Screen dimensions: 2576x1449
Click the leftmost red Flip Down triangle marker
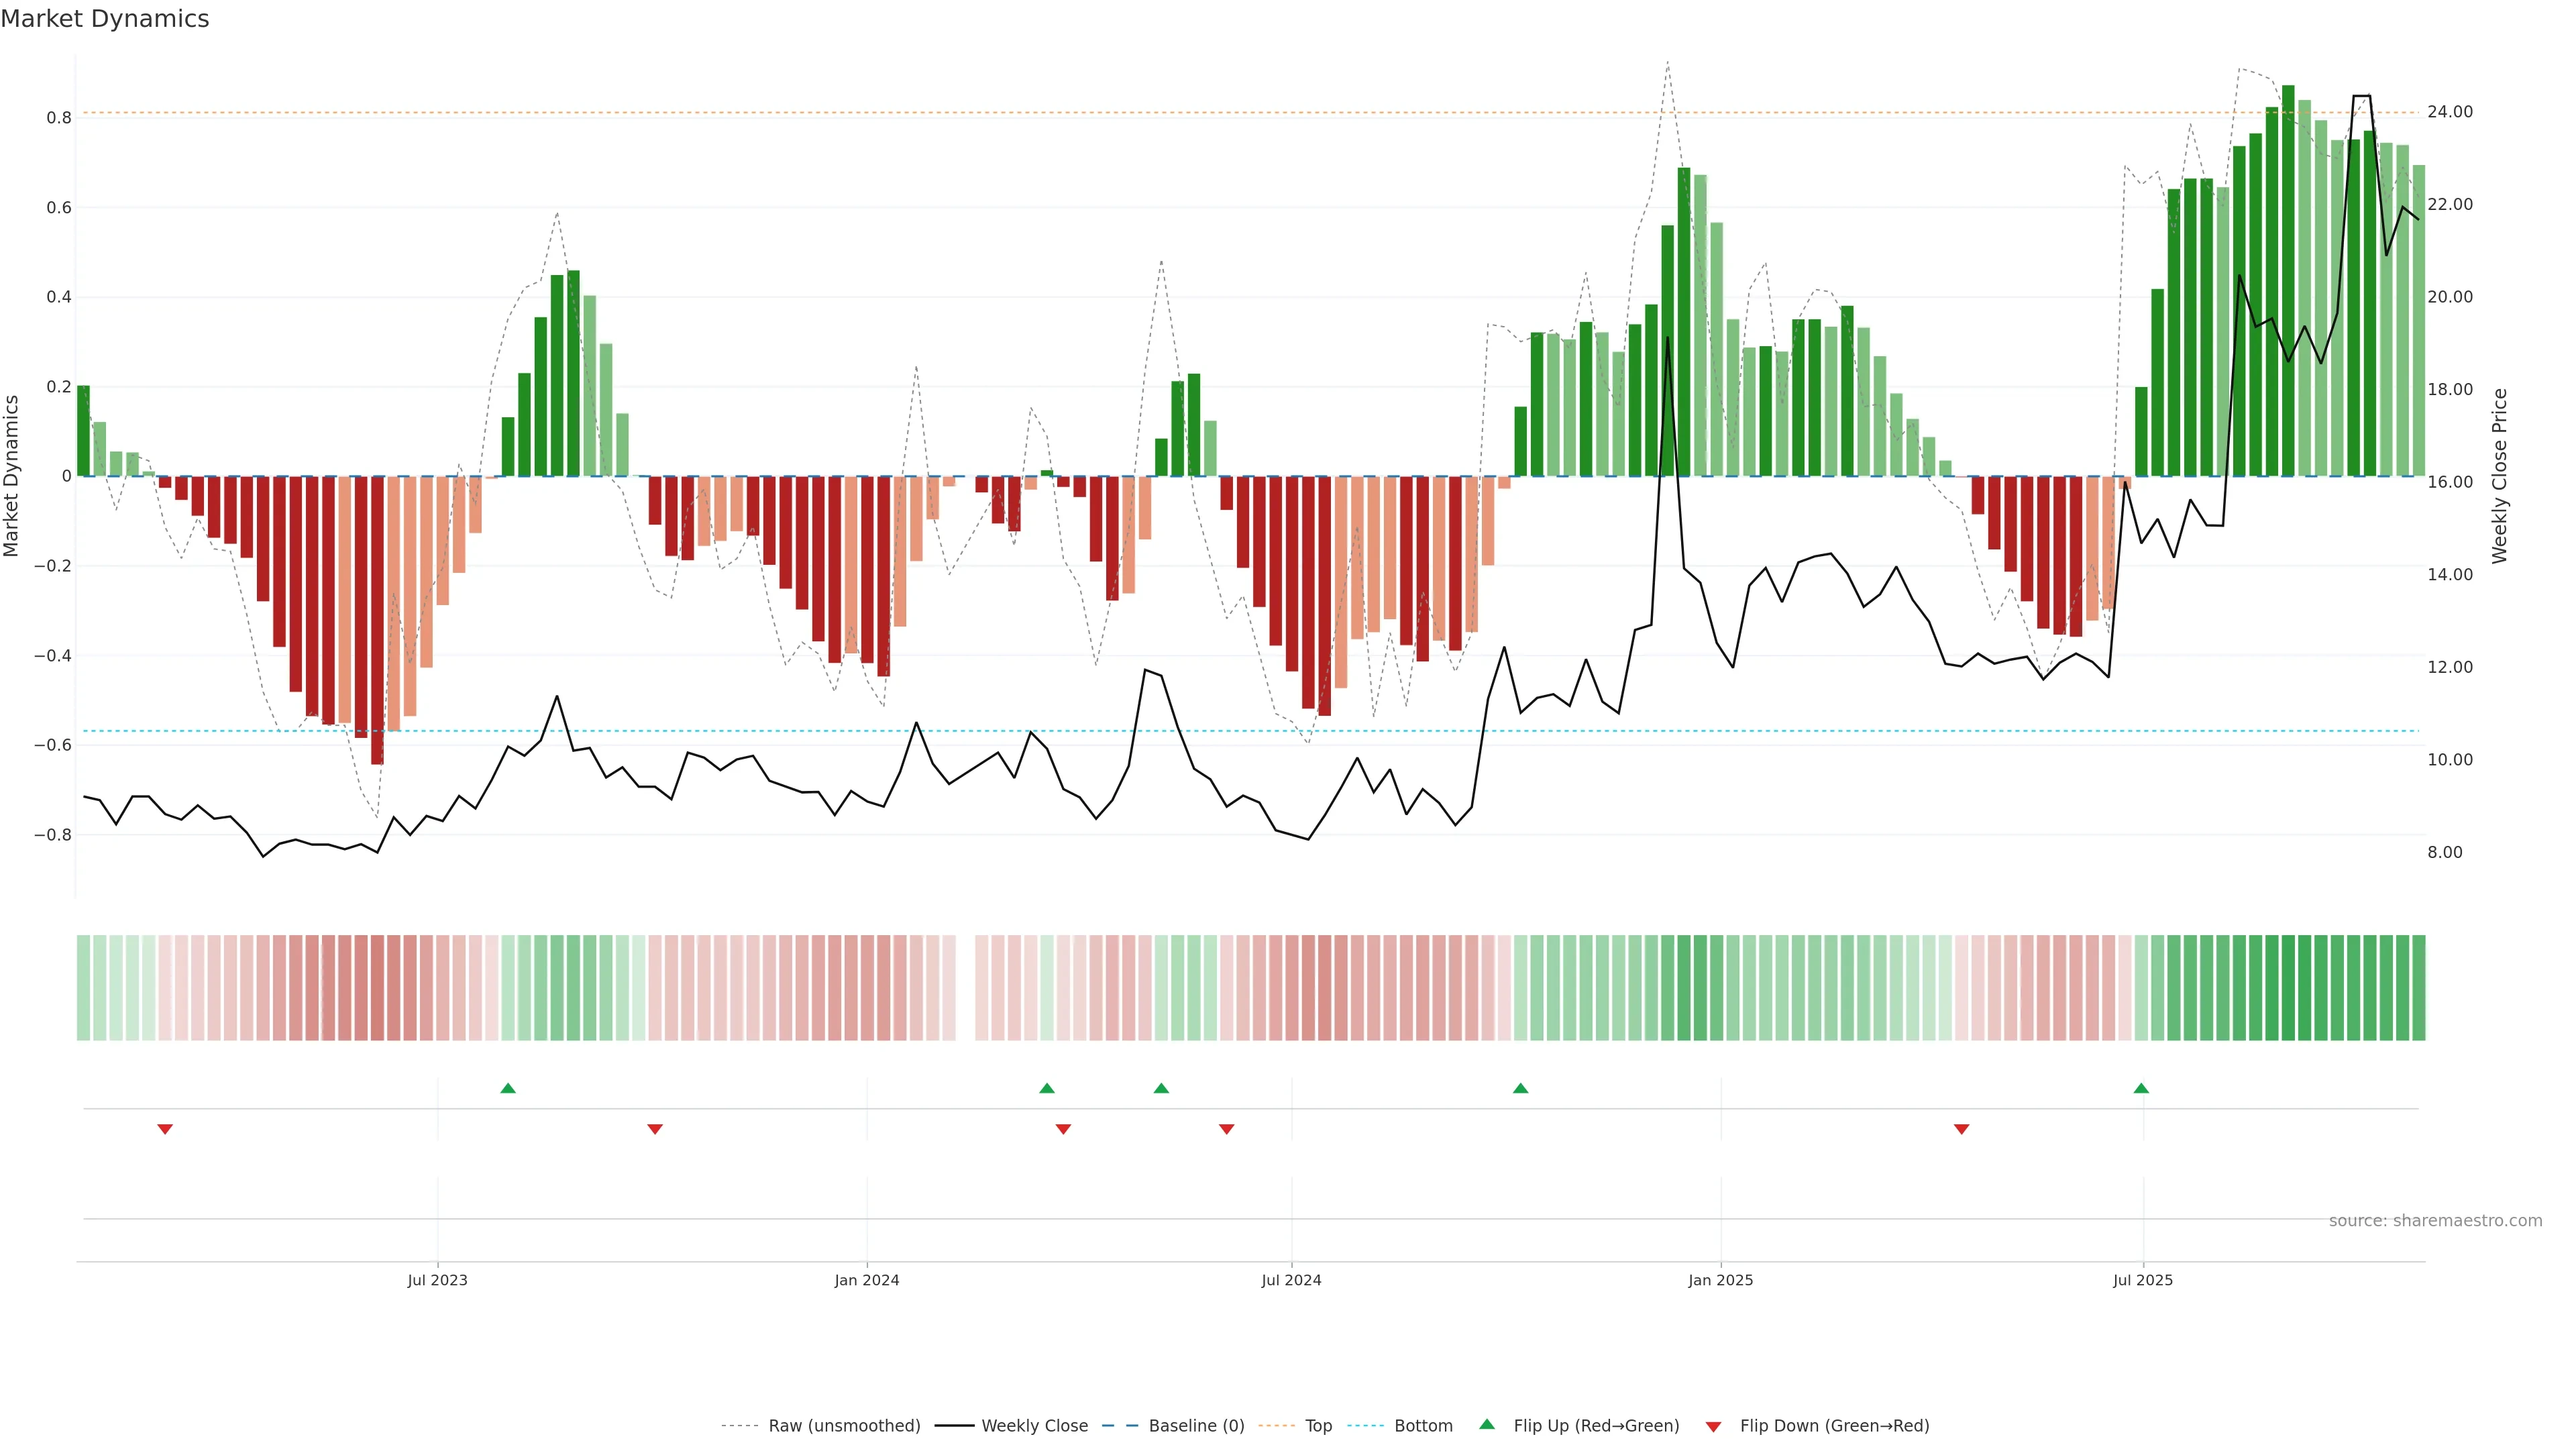pos(165,1129)
